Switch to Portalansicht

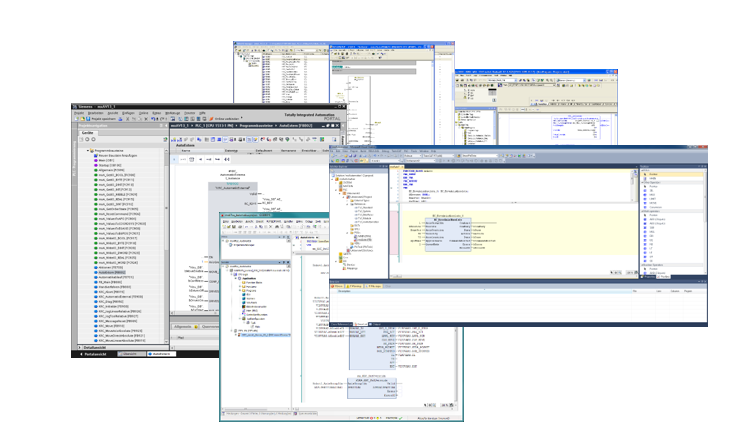click(93, 353)
